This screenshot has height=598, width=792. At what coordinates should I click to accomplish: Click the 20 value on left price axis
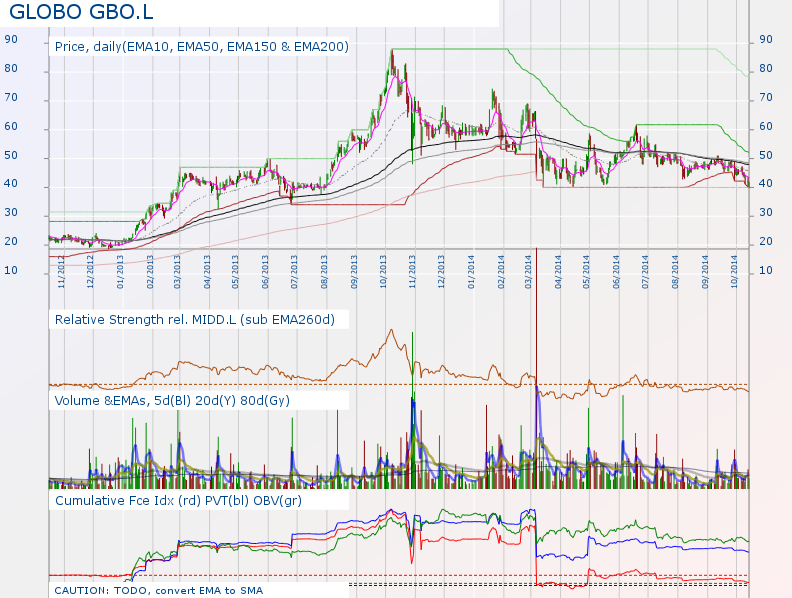pos(11,241)
